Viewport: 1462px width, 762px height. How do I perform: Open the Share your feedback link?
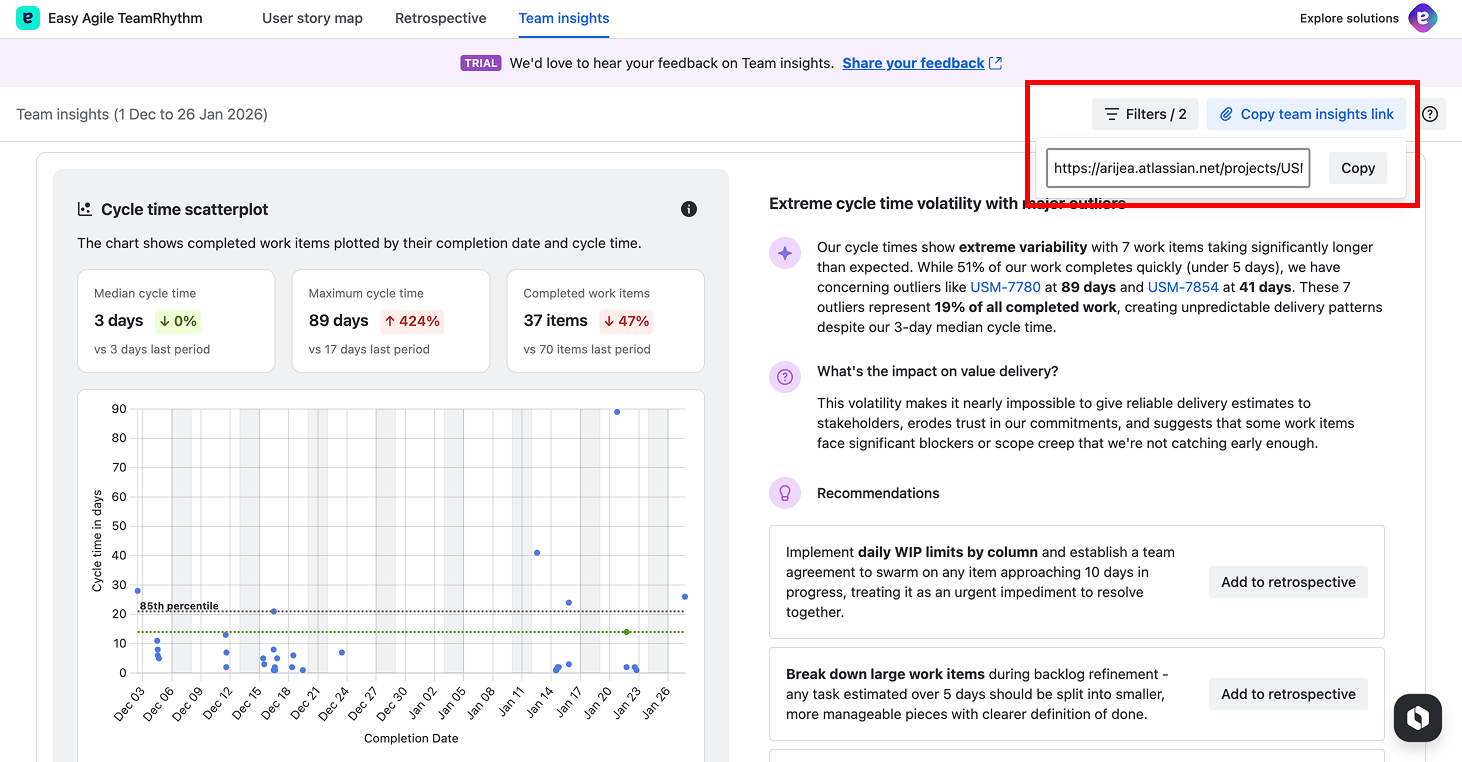coord(913,63)
